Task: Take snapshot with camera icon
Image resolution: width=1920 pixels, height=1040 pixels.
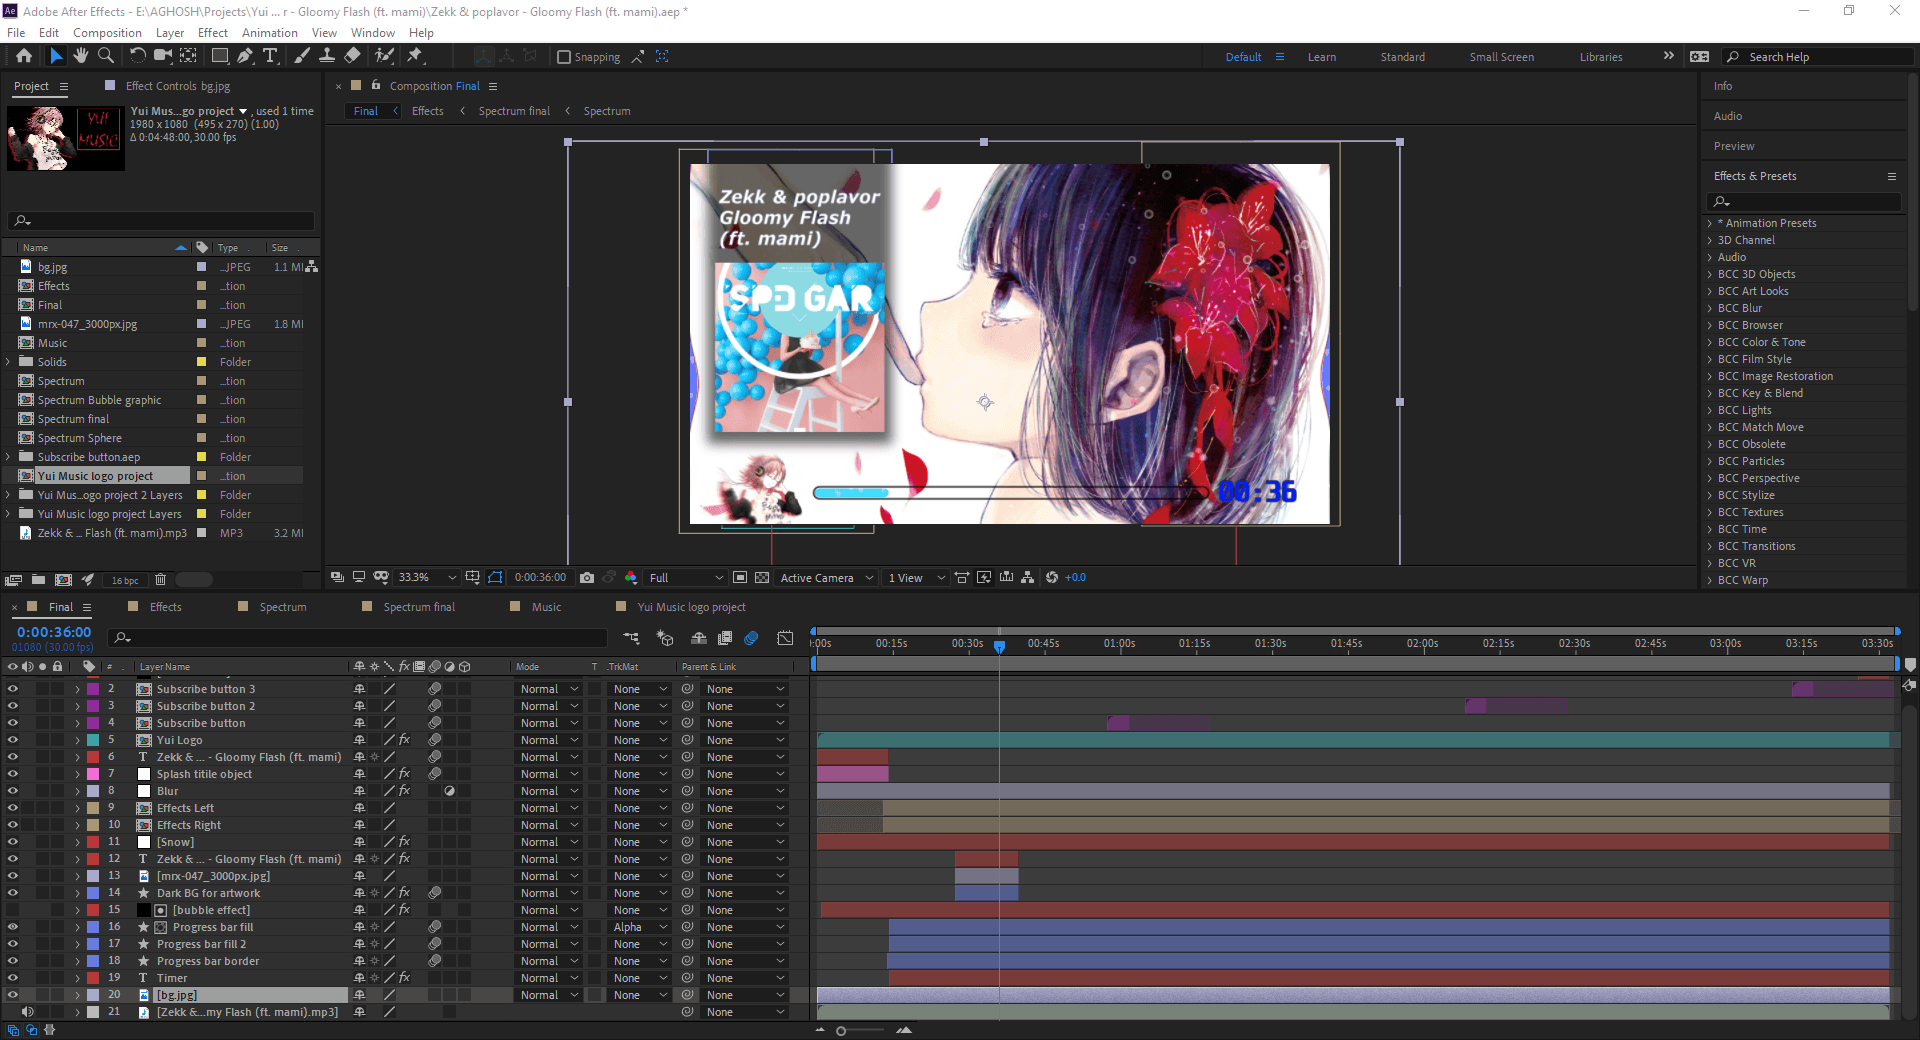Action: (x=587, y=578)
